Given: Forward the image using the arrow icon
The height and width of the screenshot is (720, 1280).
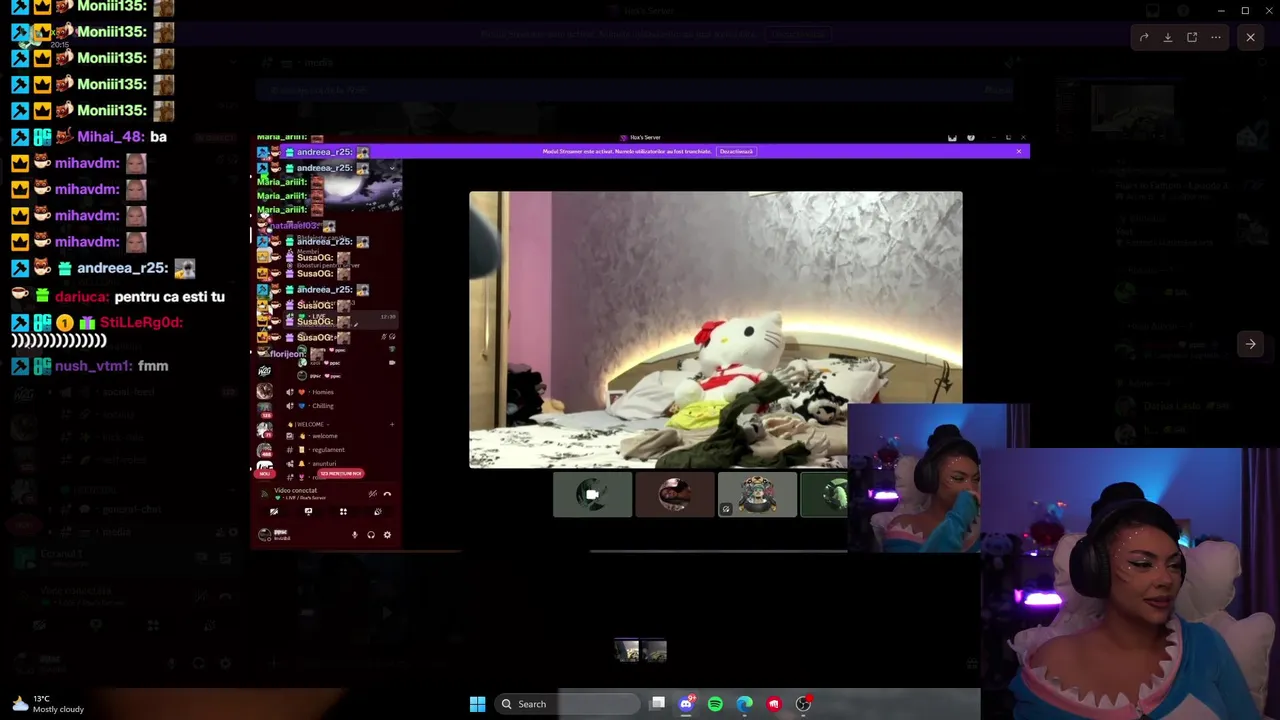Looking at the screenshot, I should (x=1144, y=37).
